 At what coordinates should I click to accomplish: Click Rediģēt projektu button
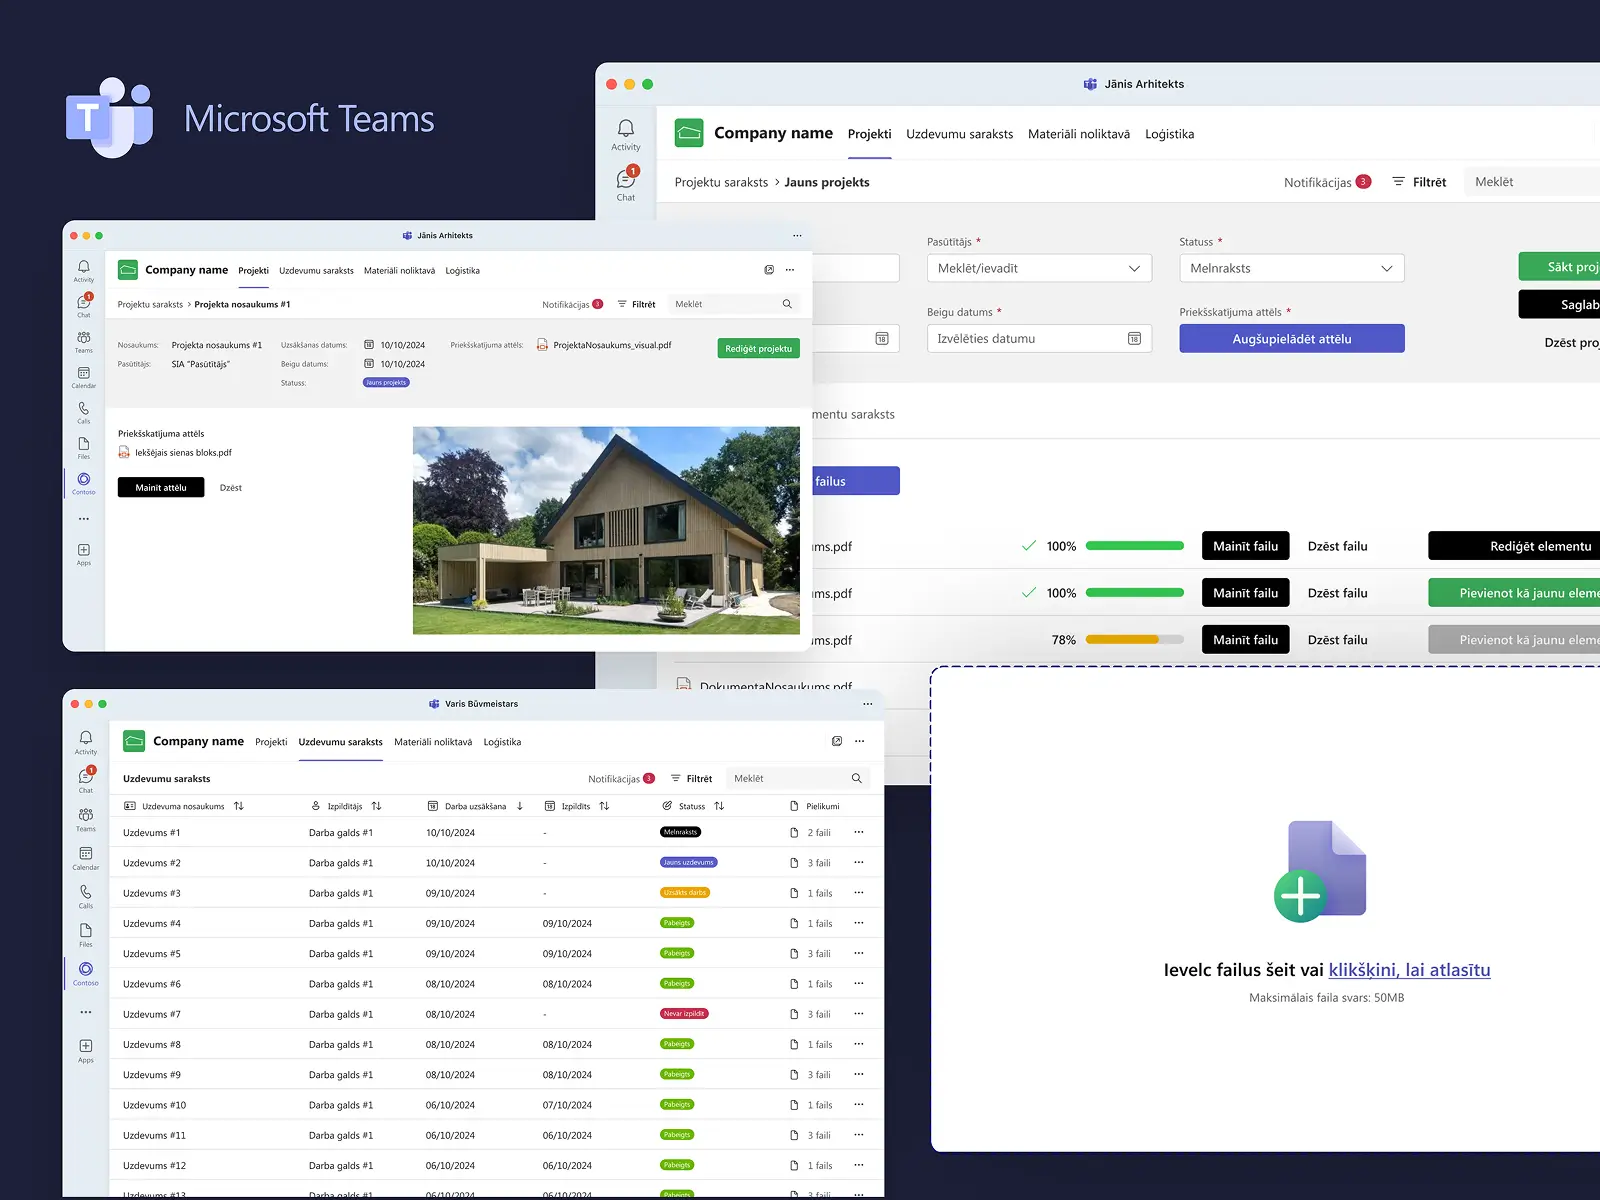point(759,348)
